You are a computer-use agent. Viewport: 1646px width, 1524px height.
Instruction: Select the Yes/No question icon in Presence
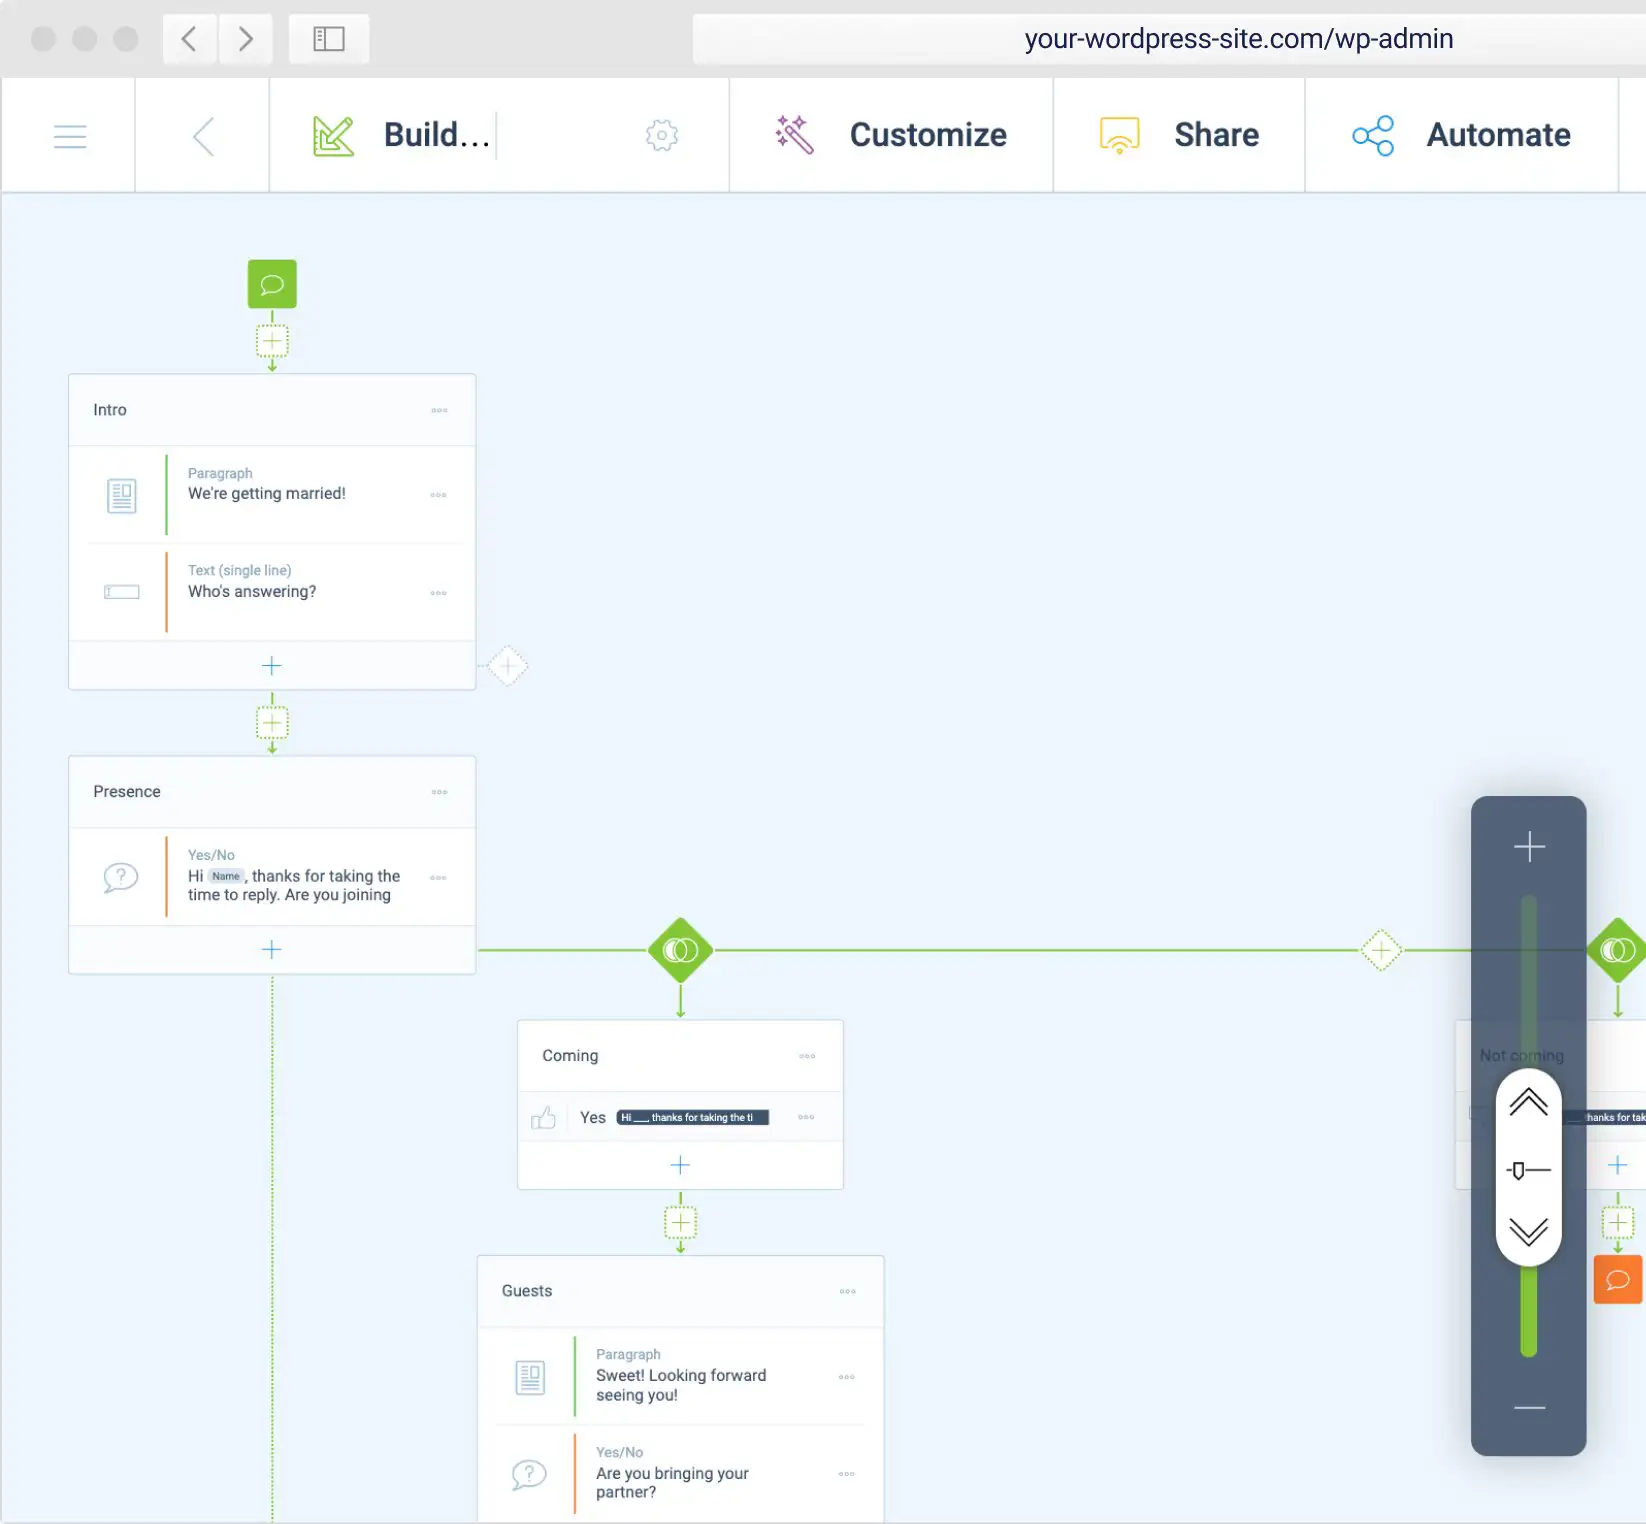pos(121,878)
